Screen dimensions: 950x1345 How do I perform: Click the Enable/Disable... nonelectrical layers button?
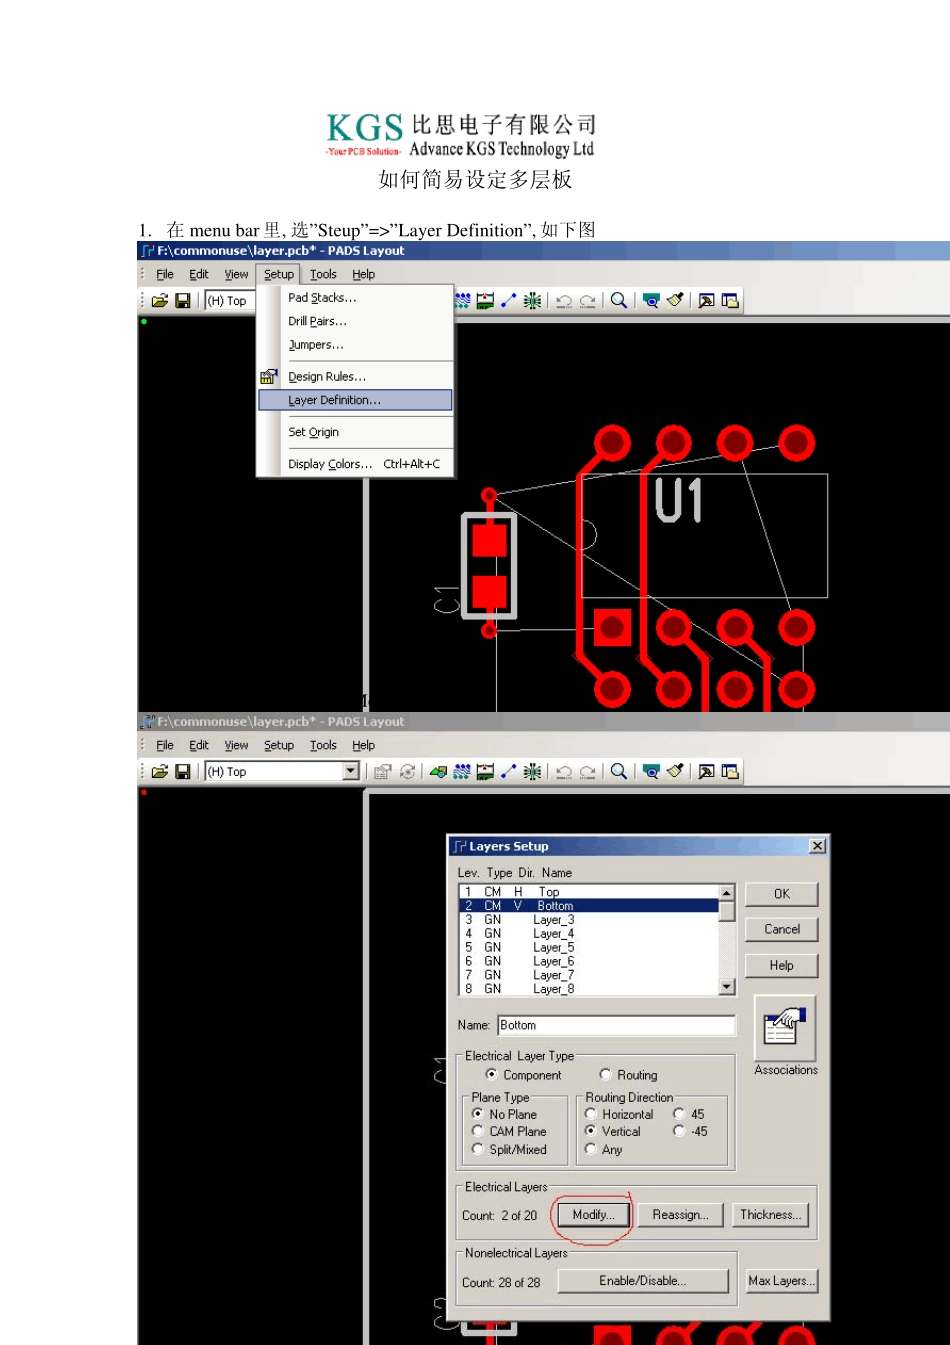(642, 1281)
